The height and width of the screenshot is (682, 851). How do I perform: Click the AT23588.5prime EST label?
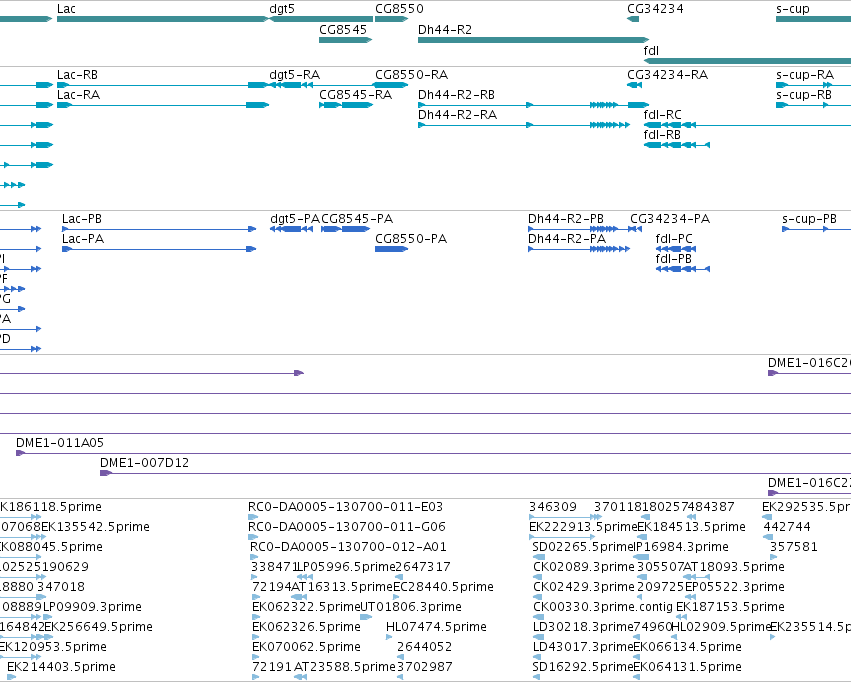(345, 667)
